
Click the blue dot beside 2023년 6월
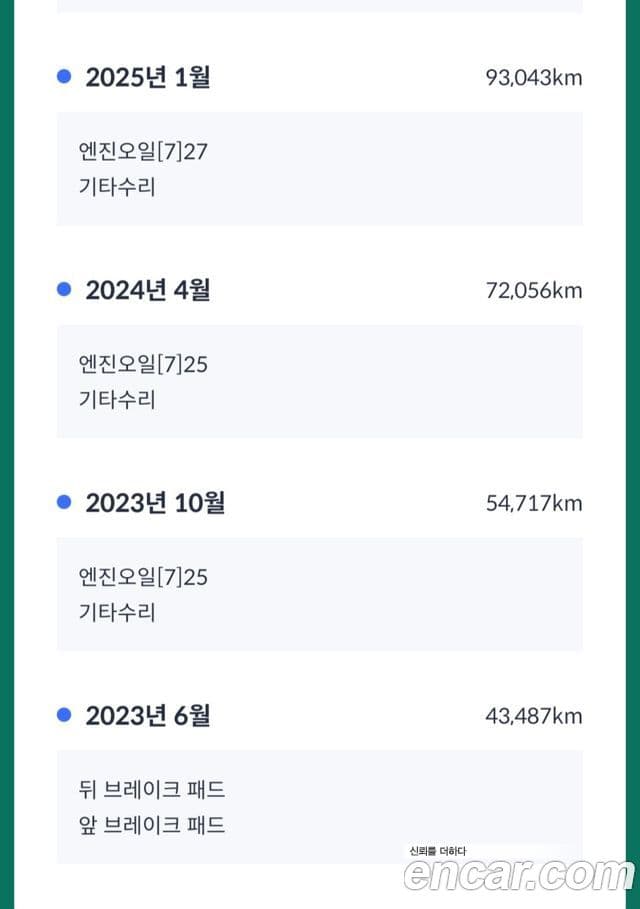tap(64, 714)
